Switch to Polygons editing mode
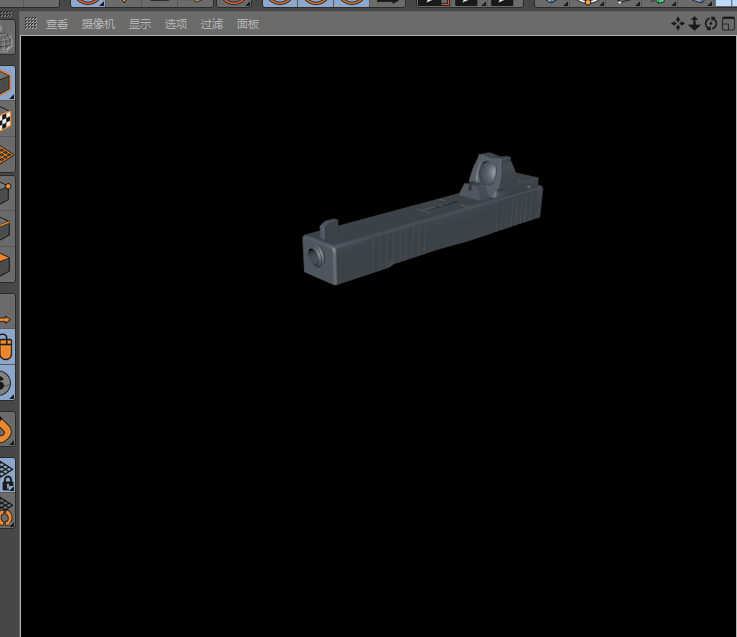Image resolution: width=737 pixels, height=637 pixels. [5, 264]
